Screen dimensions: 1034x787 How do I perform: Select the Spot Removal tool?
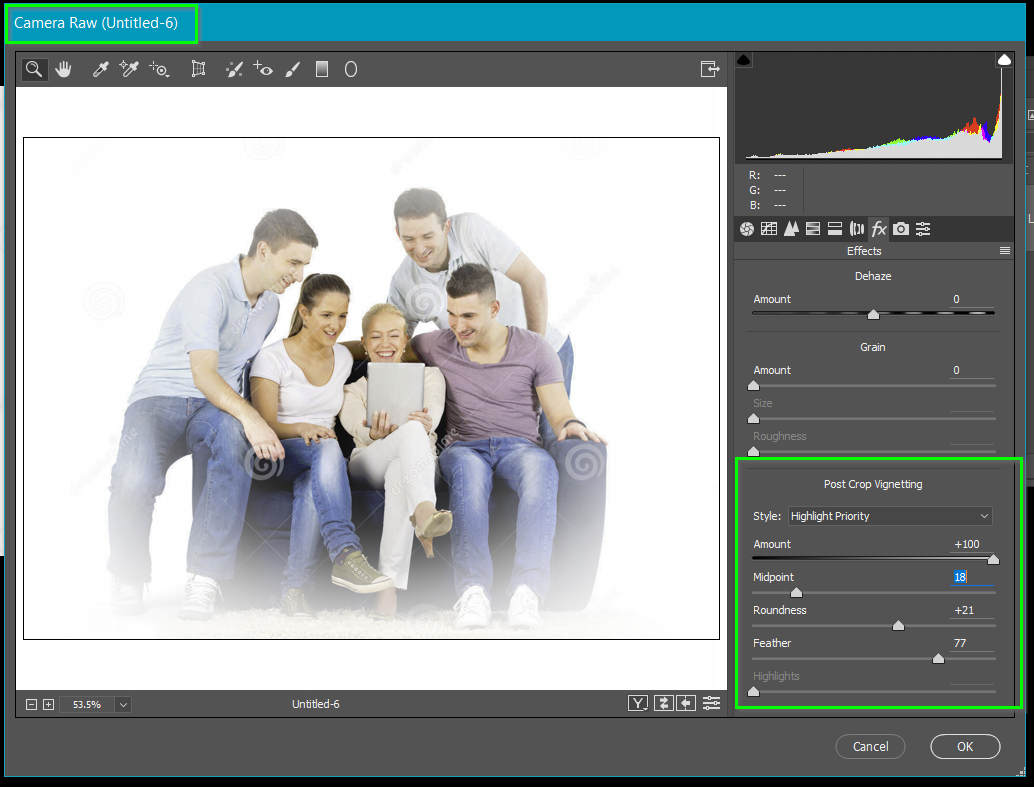coord(234,68)
